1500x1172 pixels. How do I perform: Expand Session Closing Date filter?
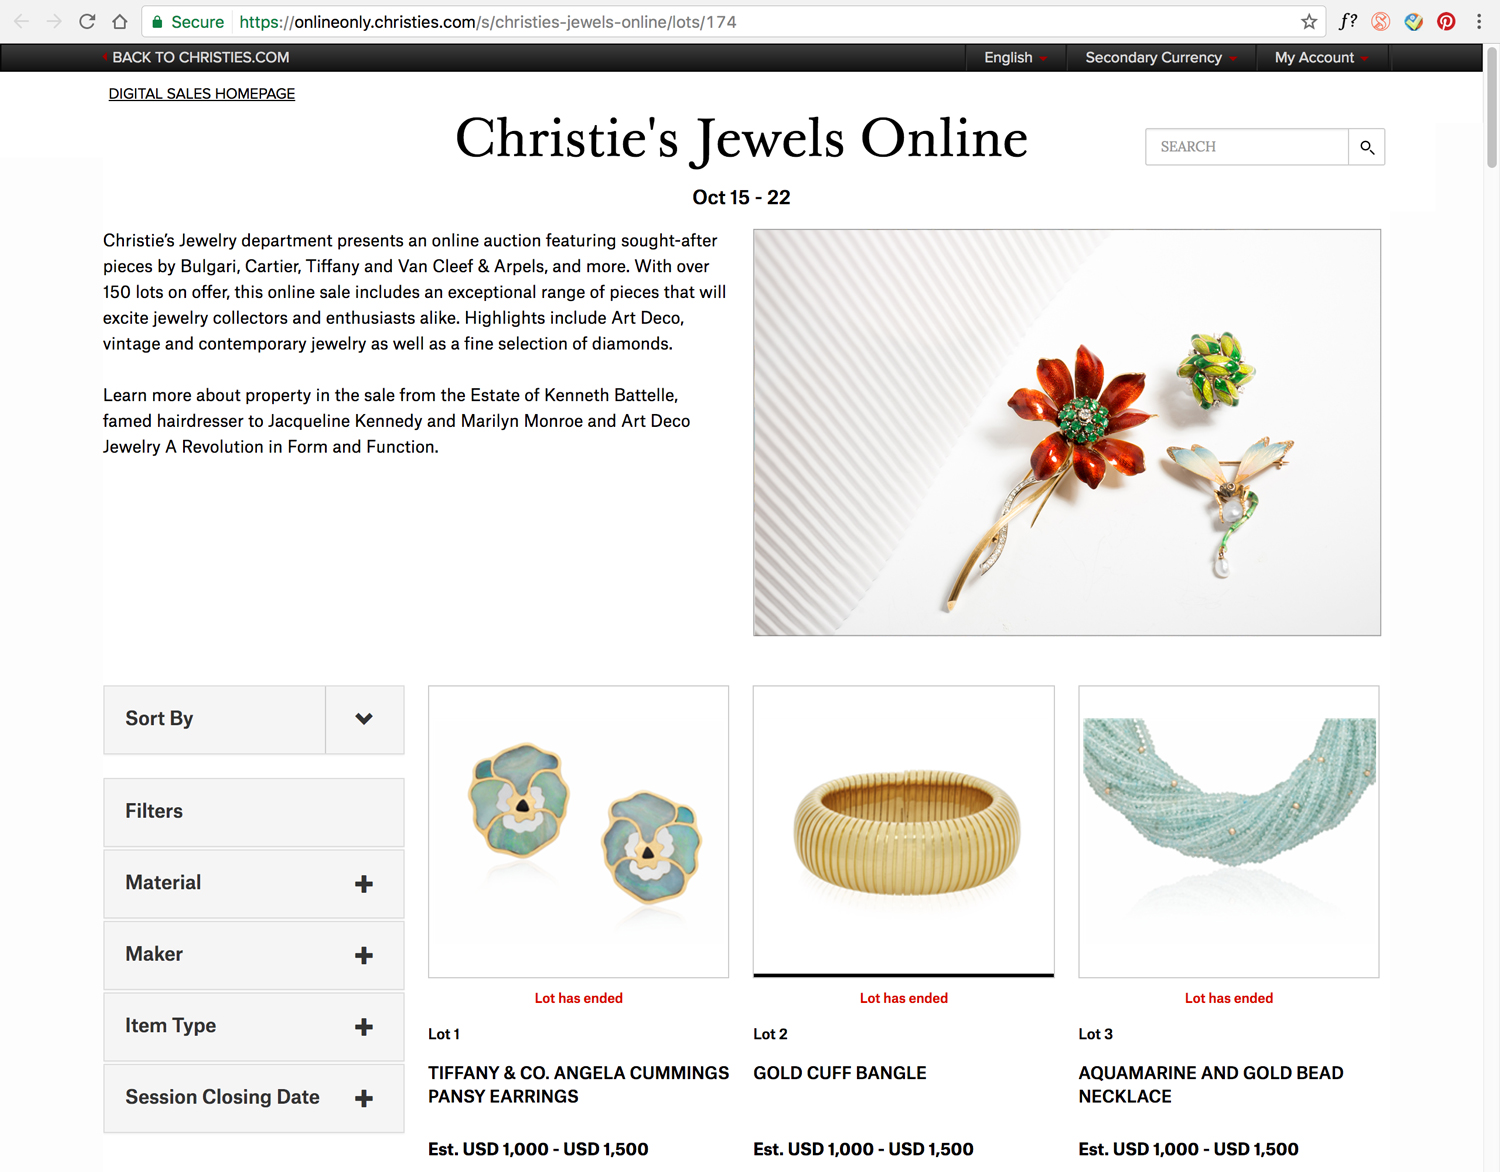(x=254, y=1098)
